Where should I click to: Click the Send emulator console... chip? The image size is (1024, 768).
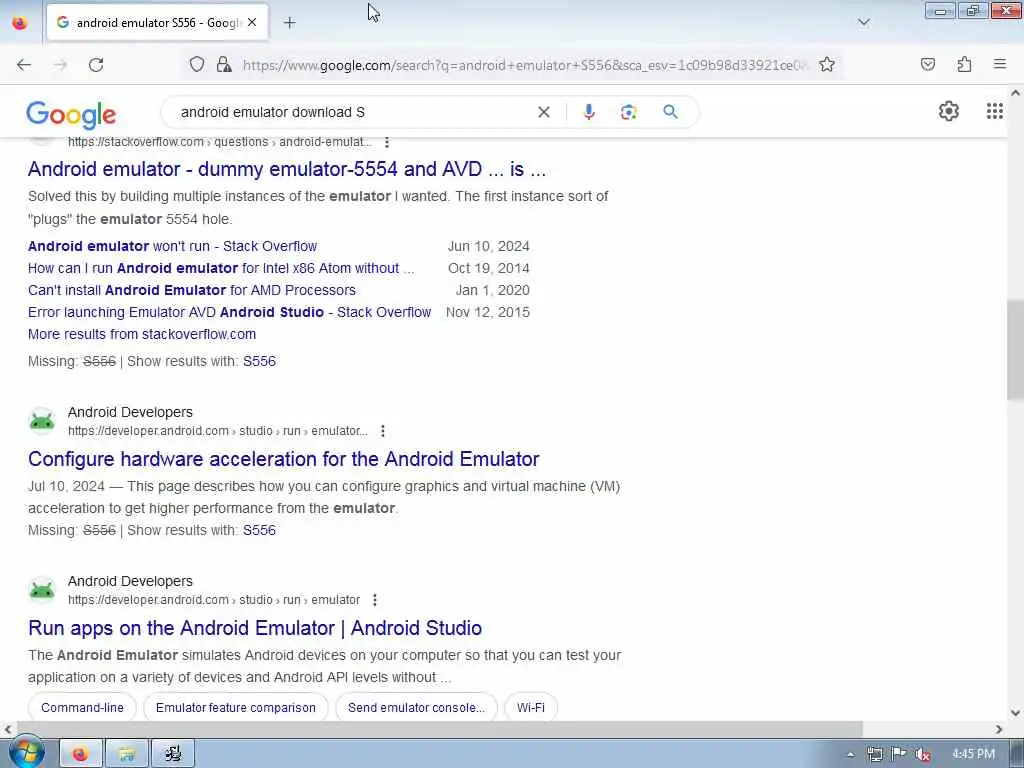point(416,708)
